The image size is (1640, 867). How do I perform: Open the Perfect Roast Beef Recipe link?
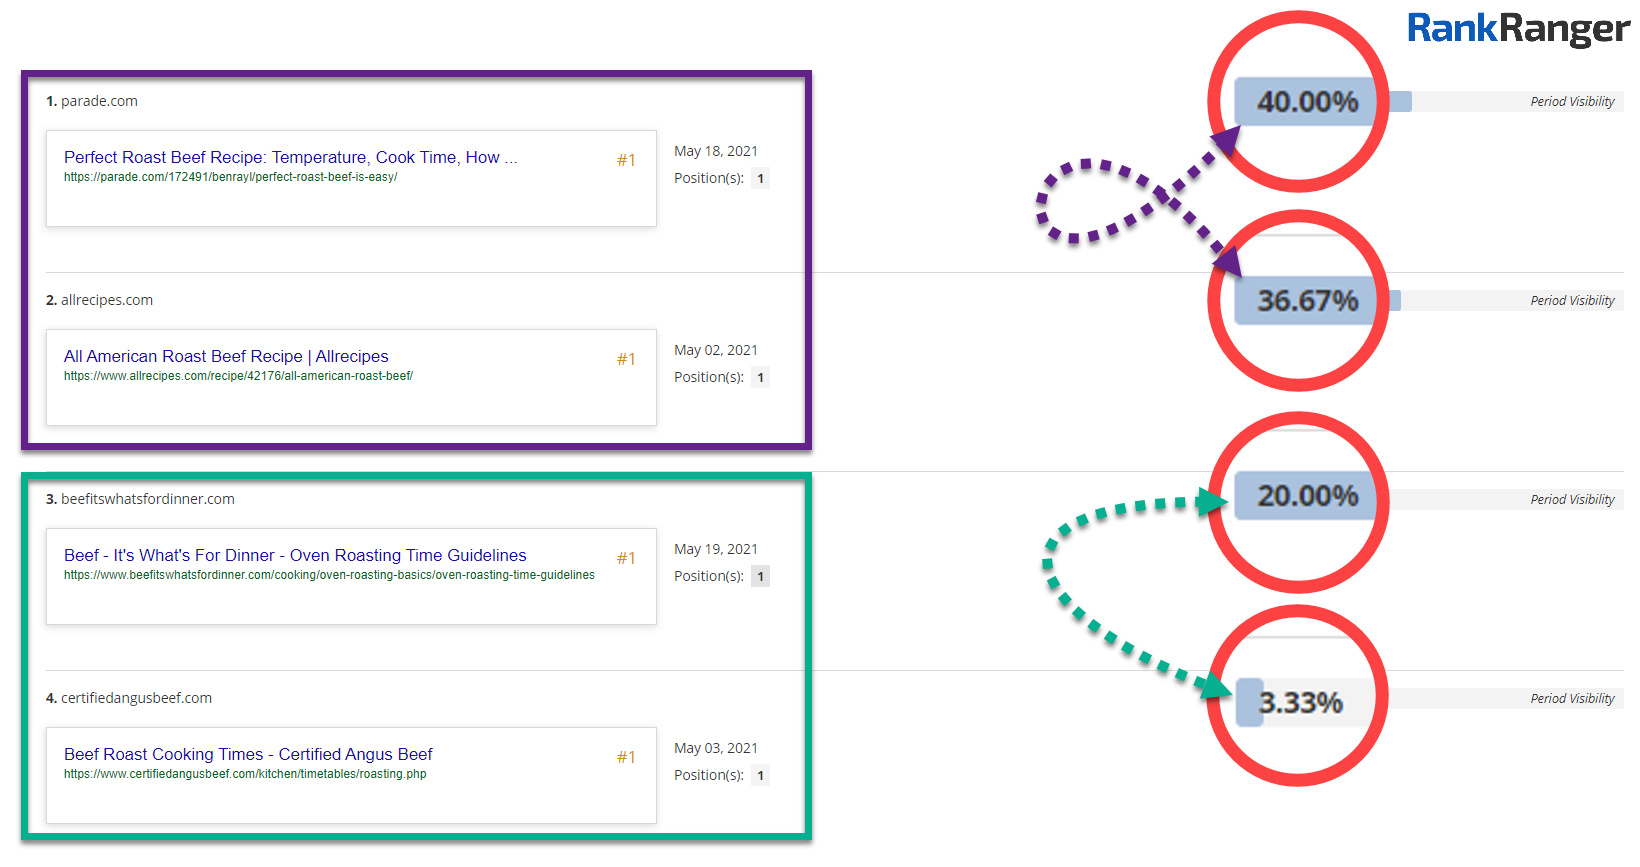[290, 158]
